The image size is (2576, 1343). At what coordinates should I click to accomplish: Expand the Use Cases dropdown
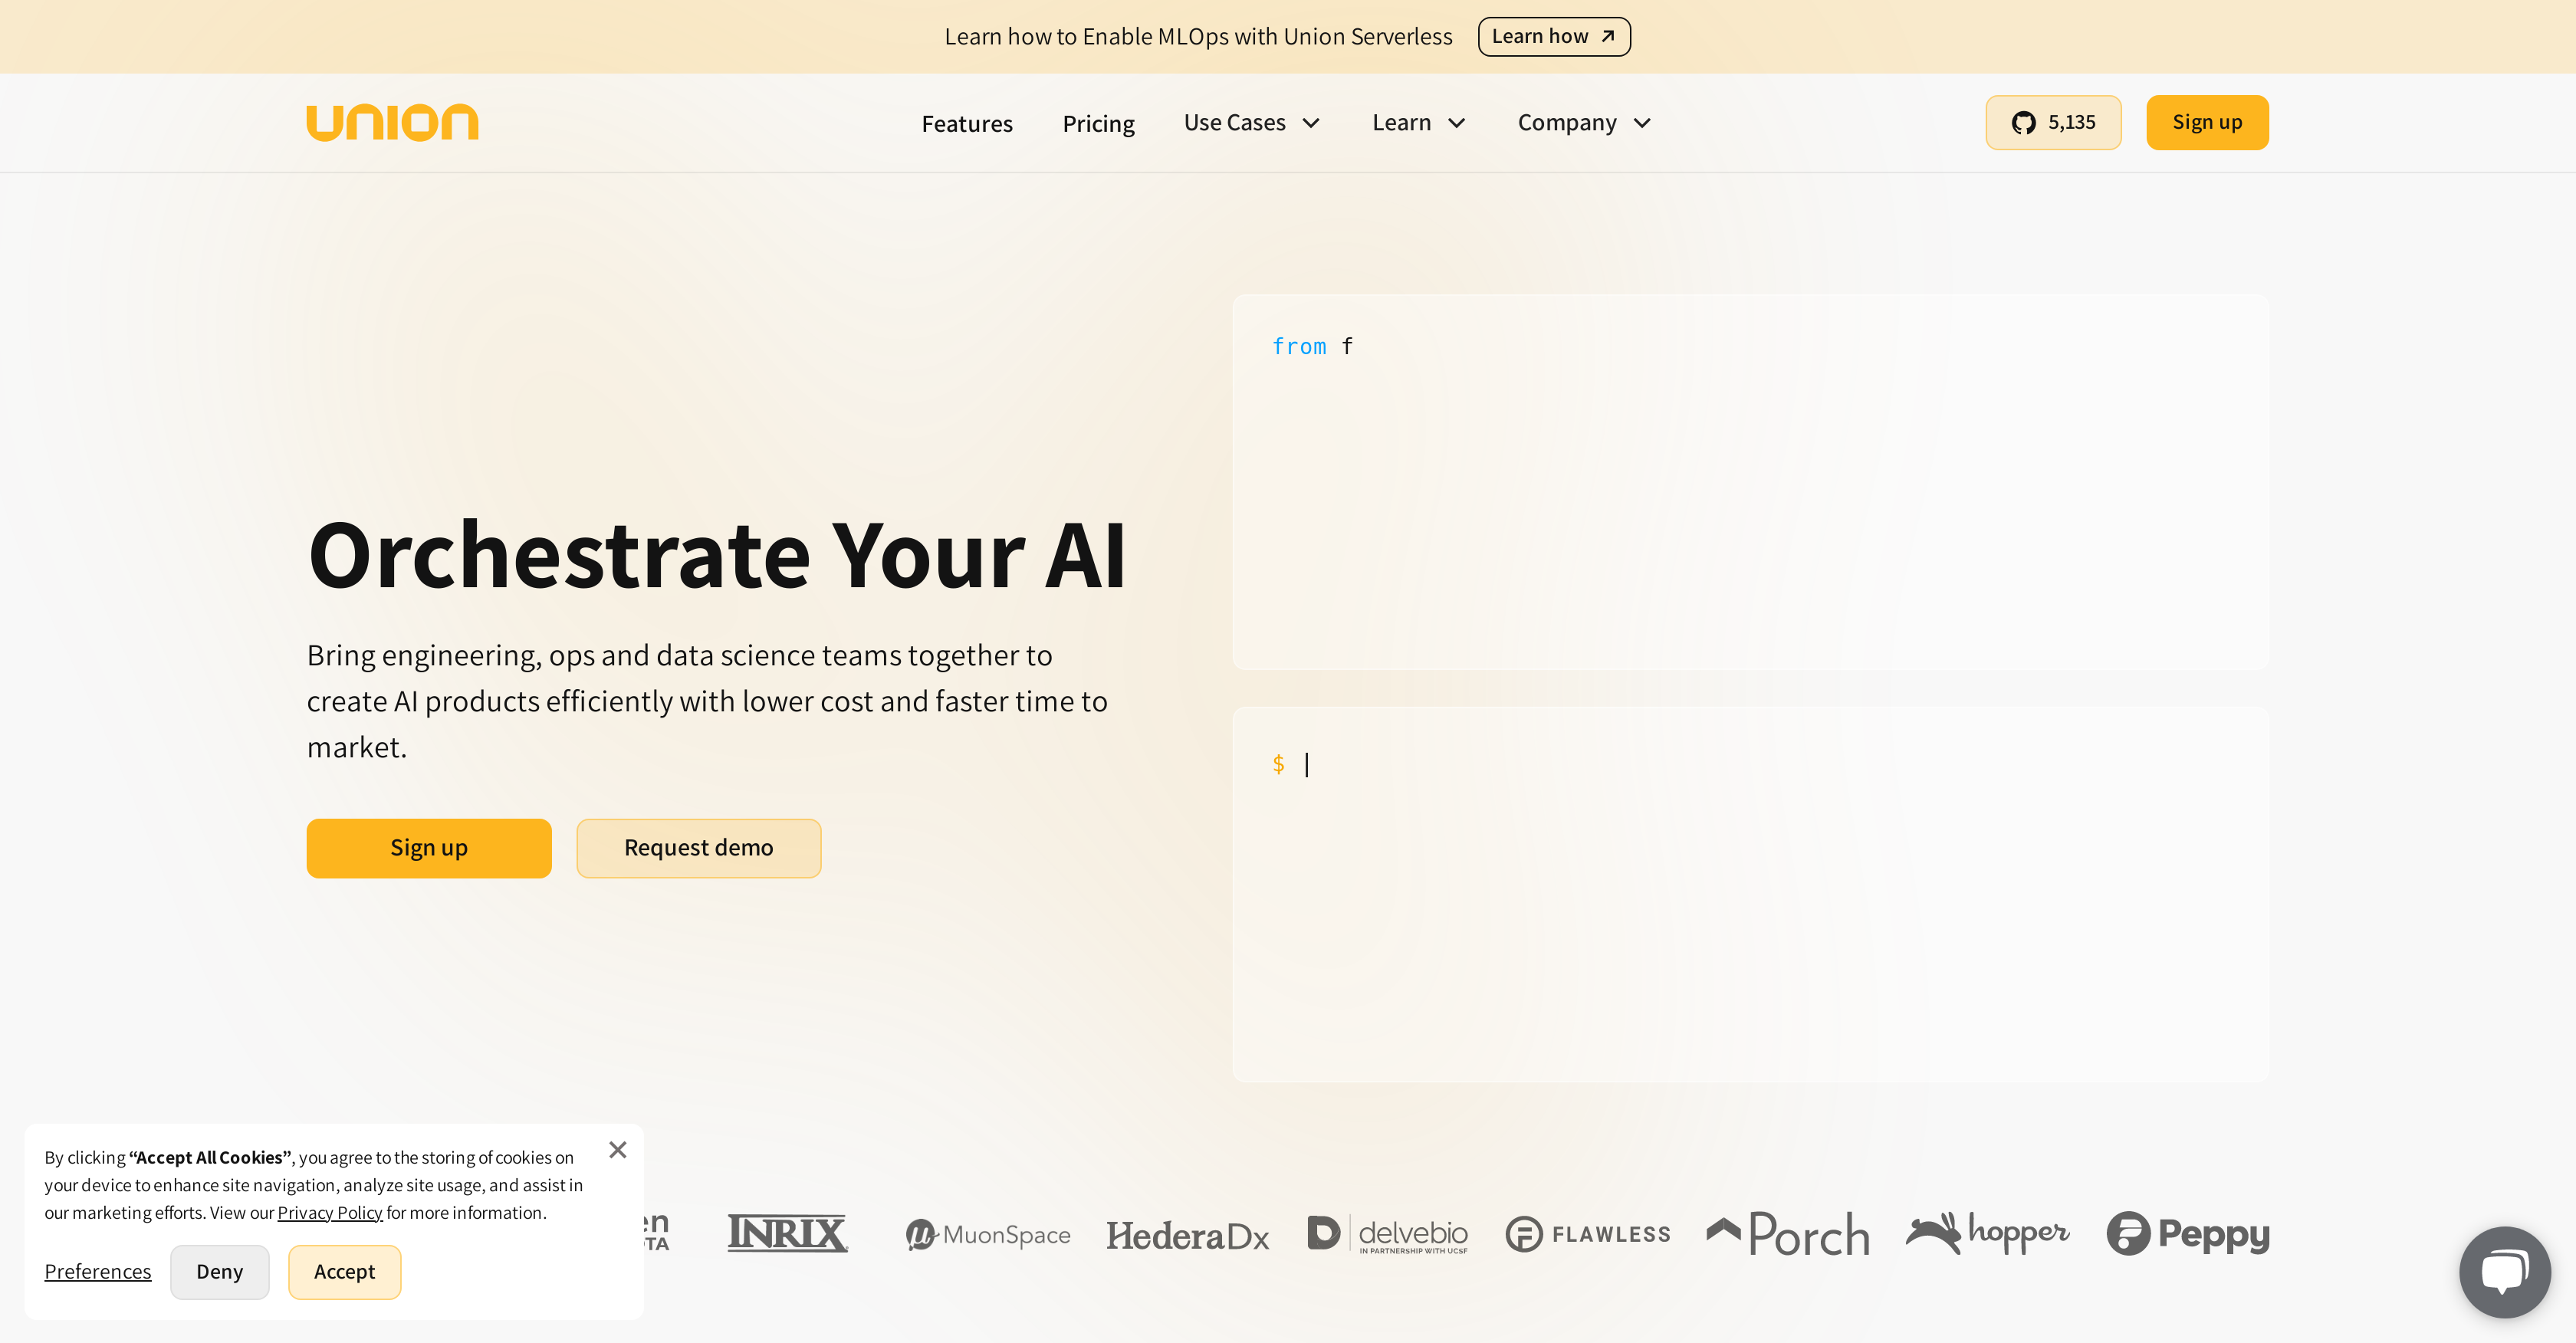click(x=1251, y=122)
